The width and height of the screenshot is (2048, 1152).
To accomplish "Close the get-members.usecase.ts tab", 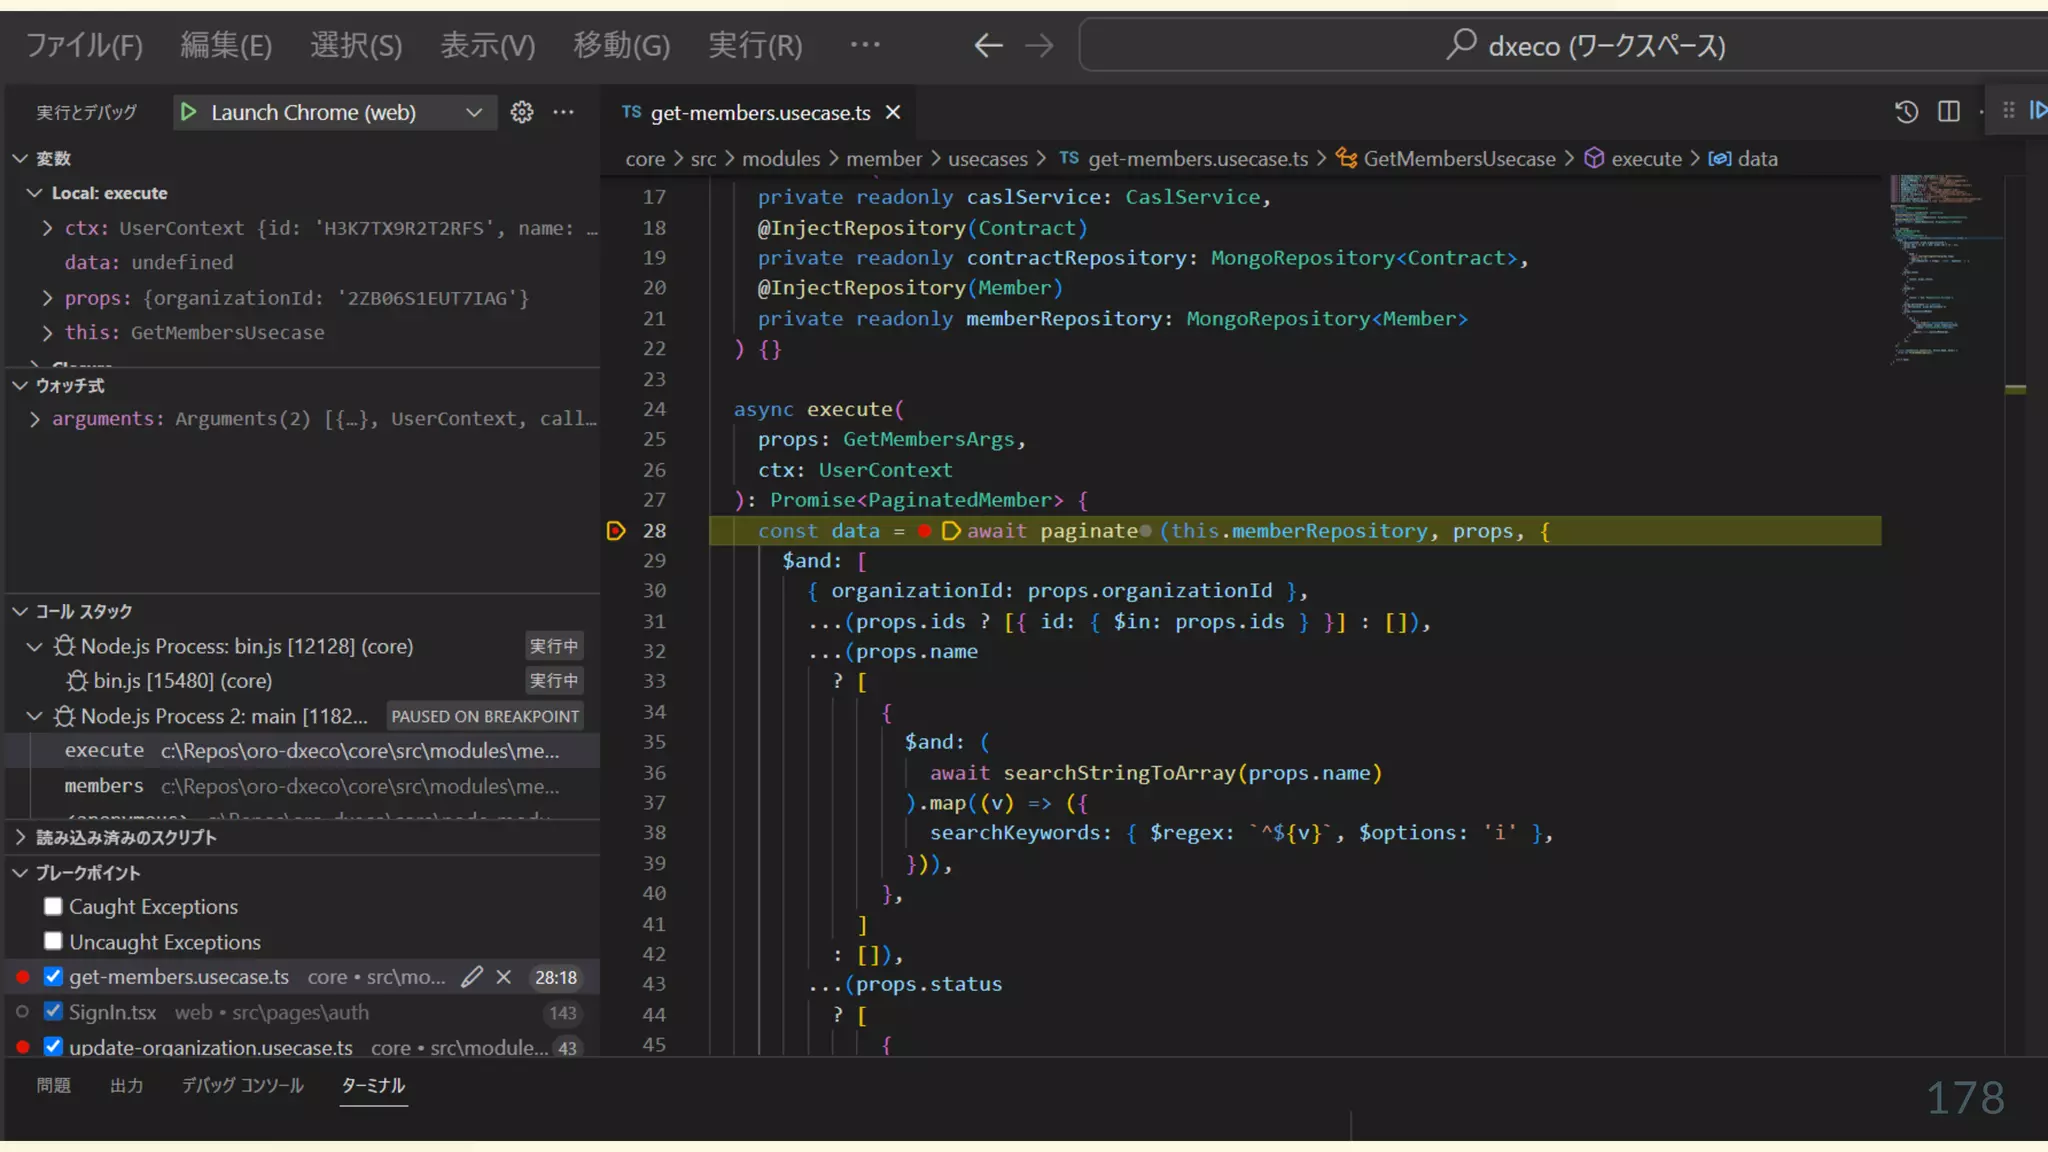I will (893, 113).
